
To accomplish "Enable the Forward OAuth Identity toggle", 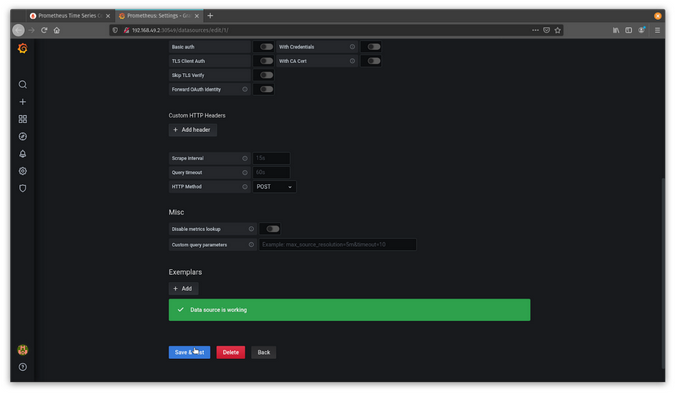I will (266, 90).
